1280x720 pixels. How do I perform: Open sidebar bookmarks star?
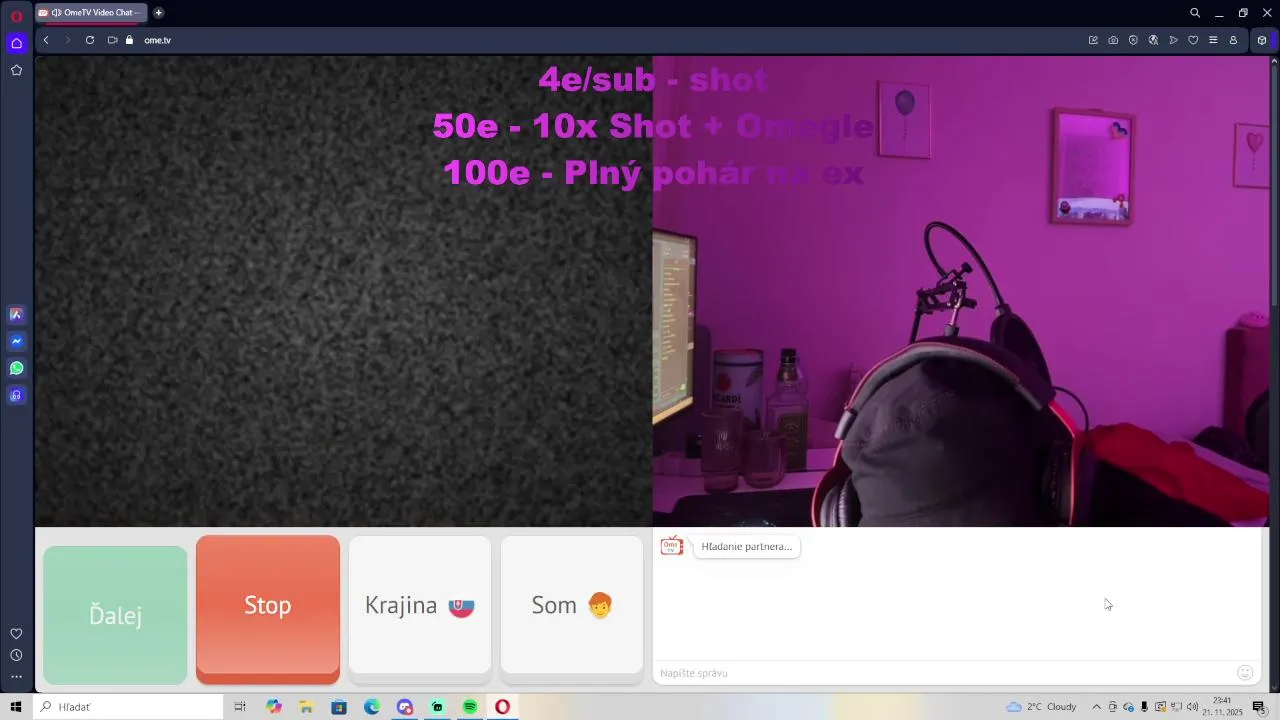coord(16,70)
